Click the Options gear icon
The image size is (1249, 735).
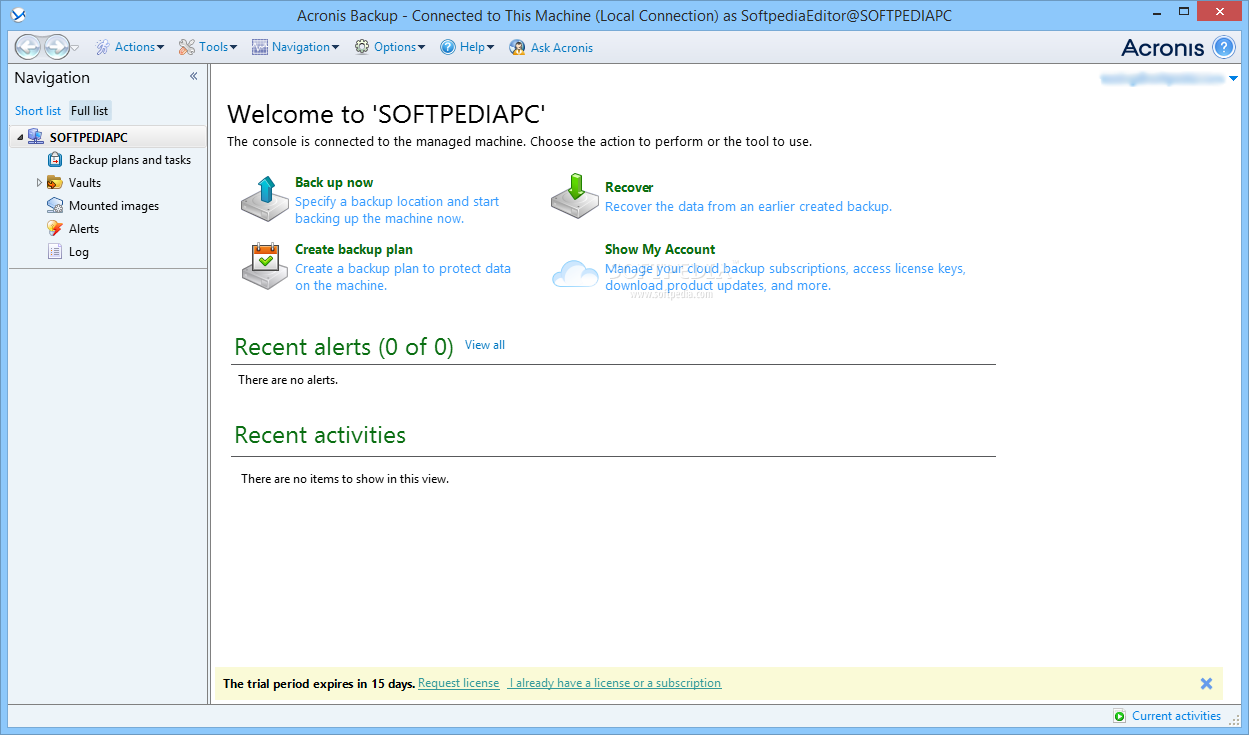362,47
